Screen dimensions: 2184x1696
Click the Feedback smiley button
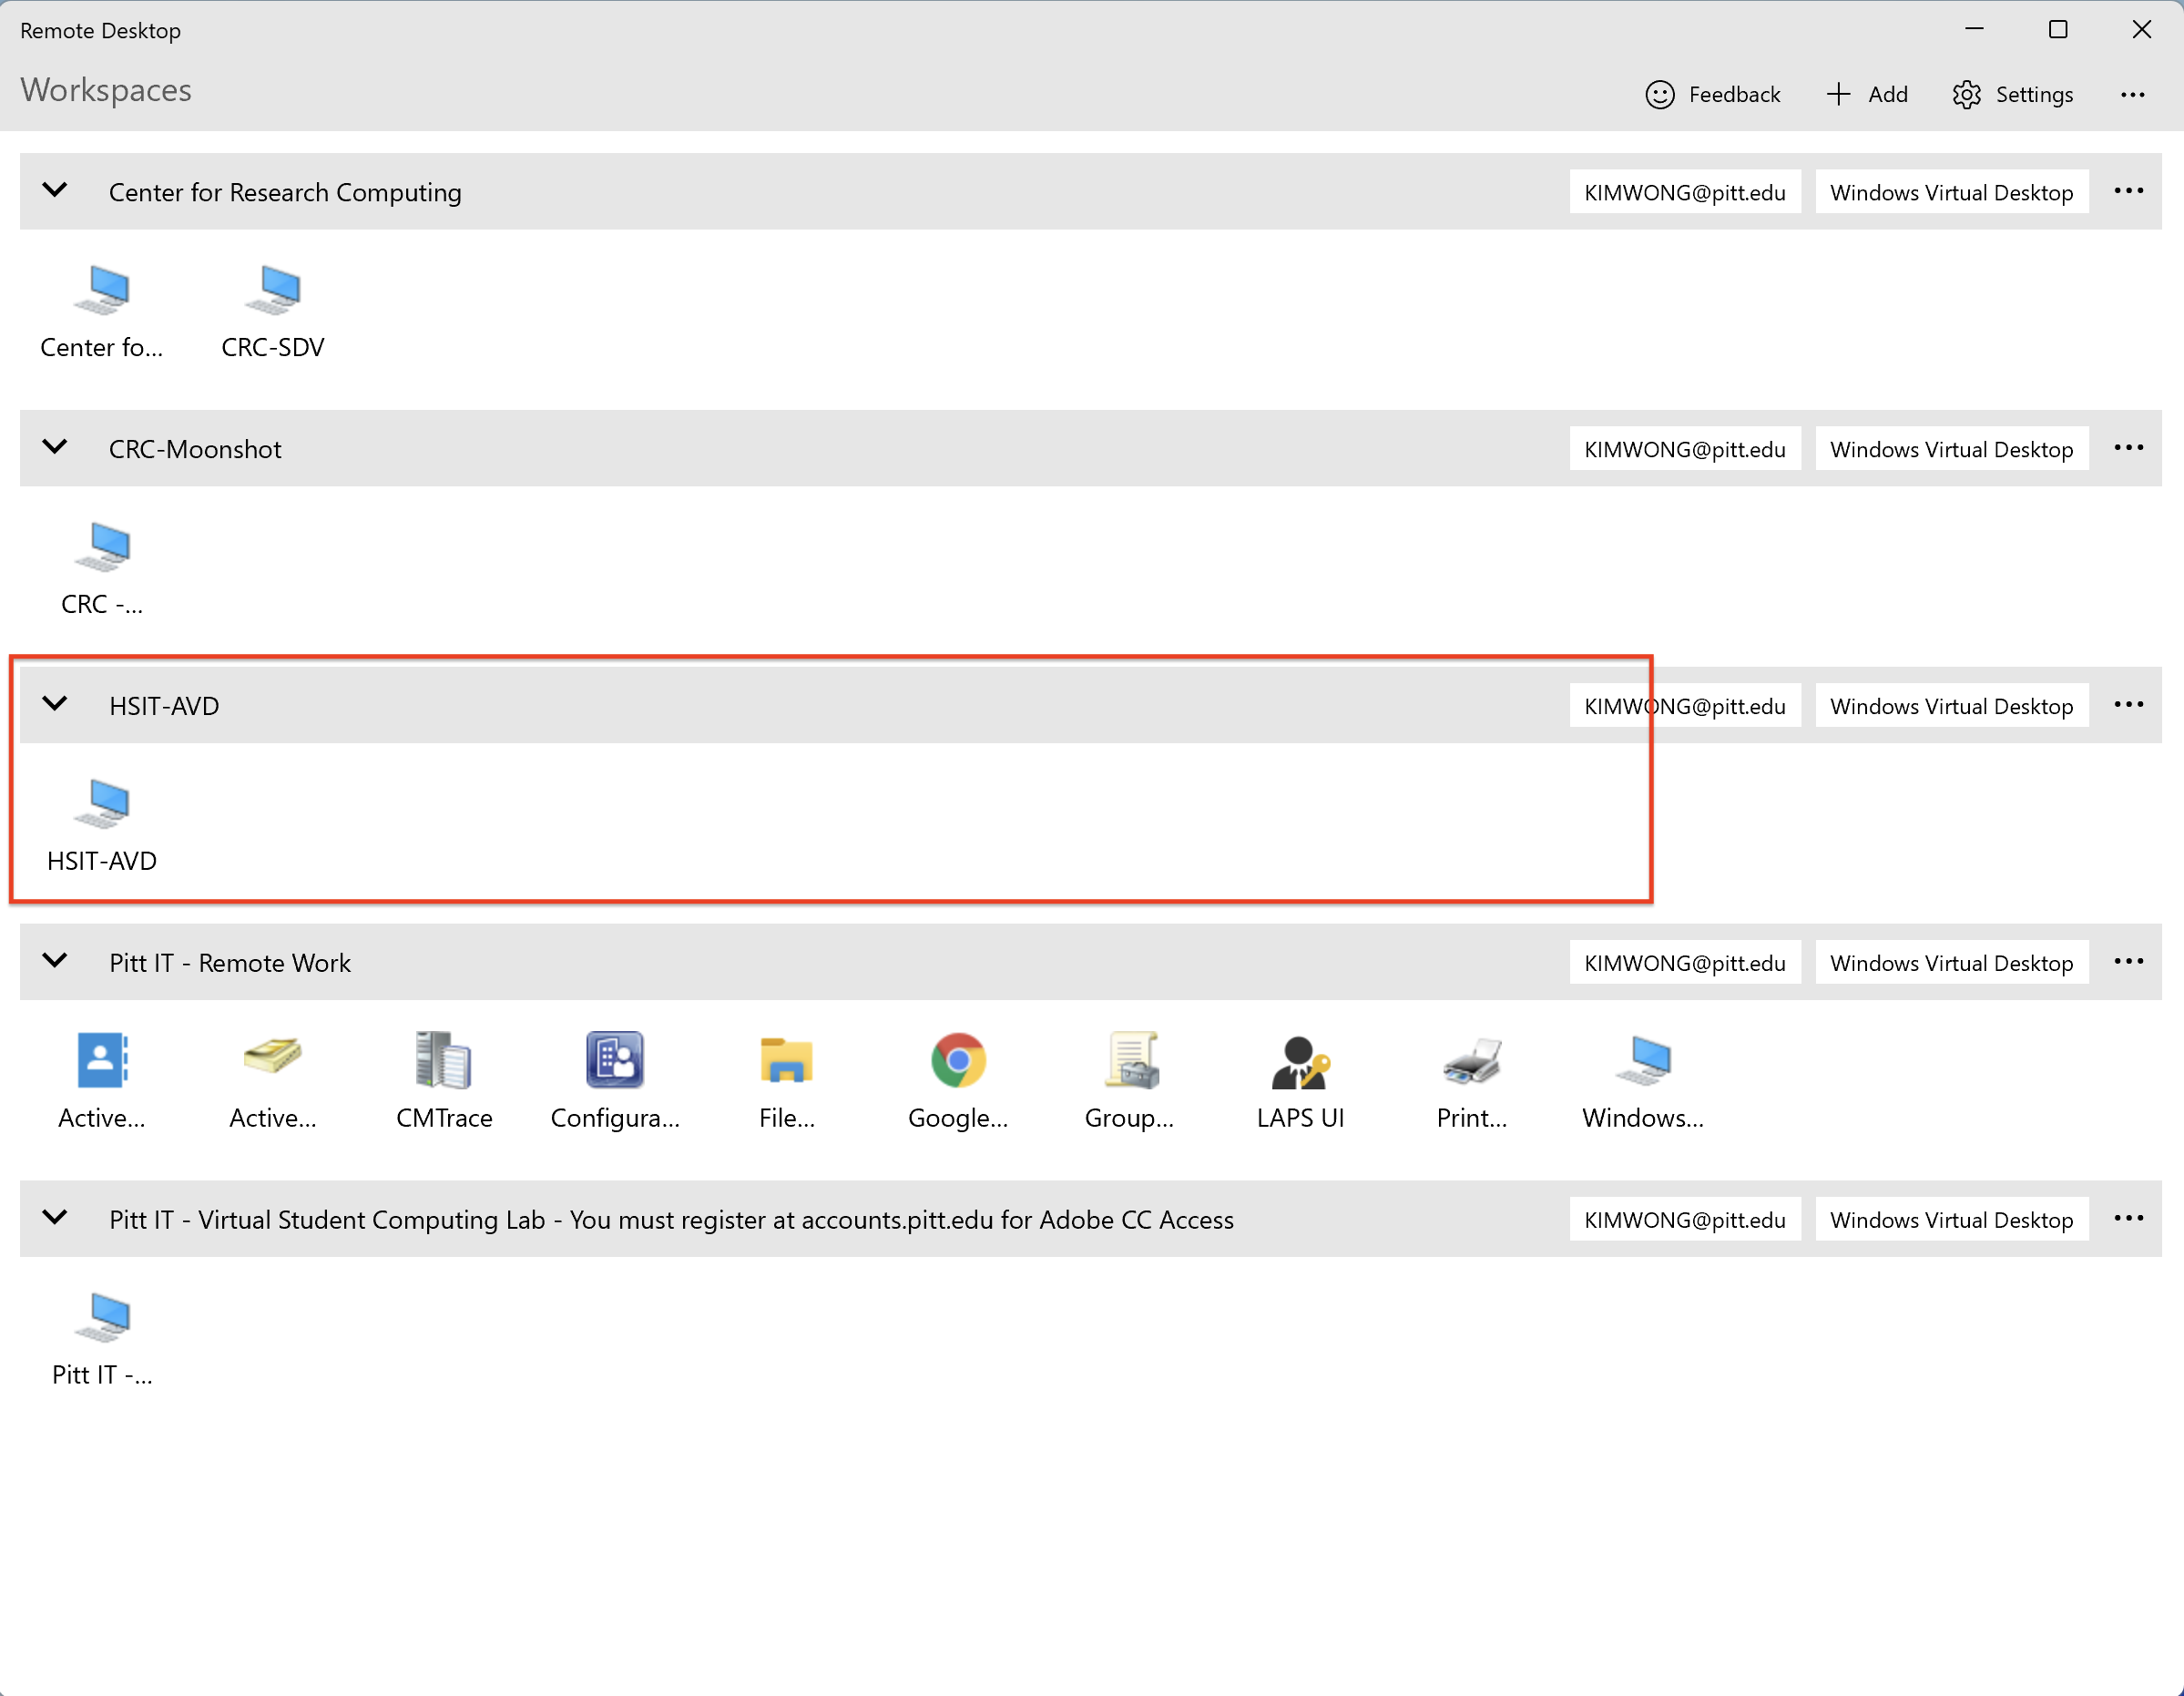[1713, 94]
